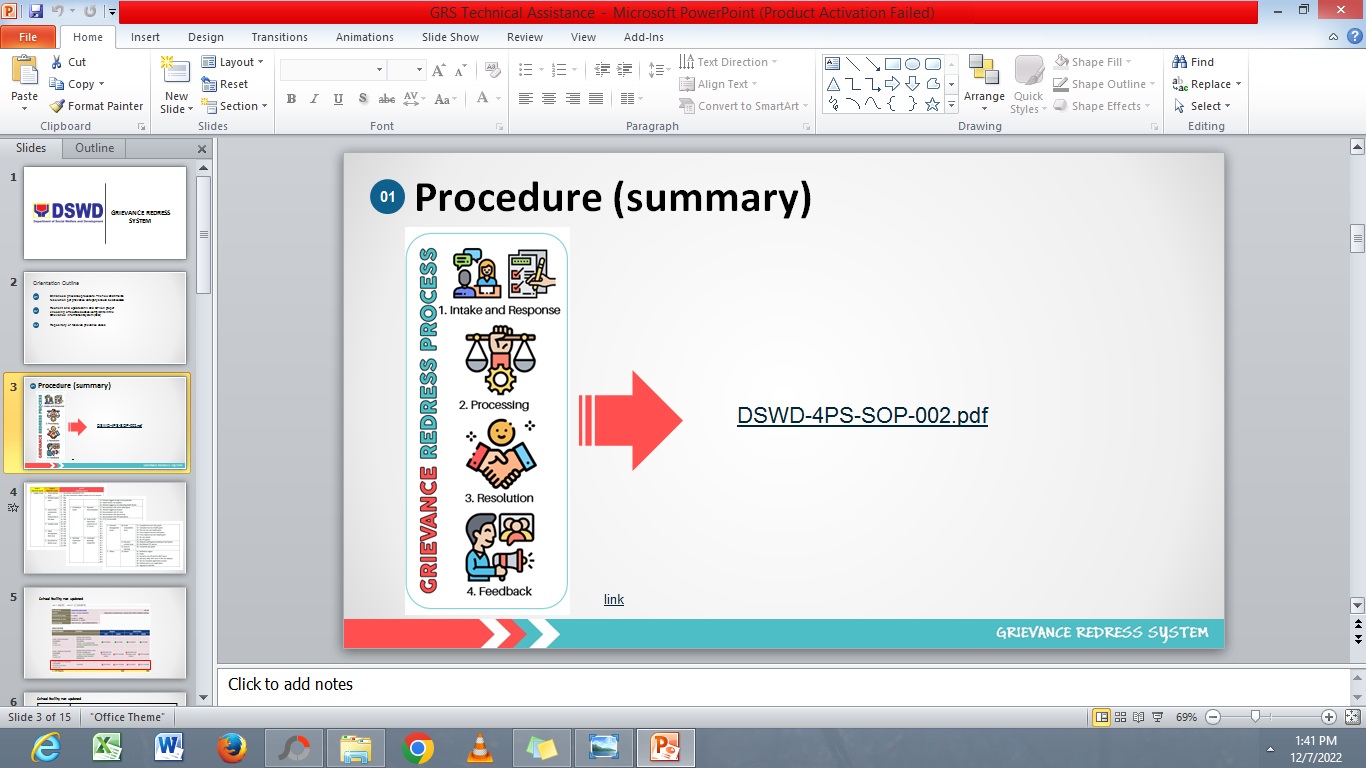Shrink the font with the smaller A icon

pos(461,70)
